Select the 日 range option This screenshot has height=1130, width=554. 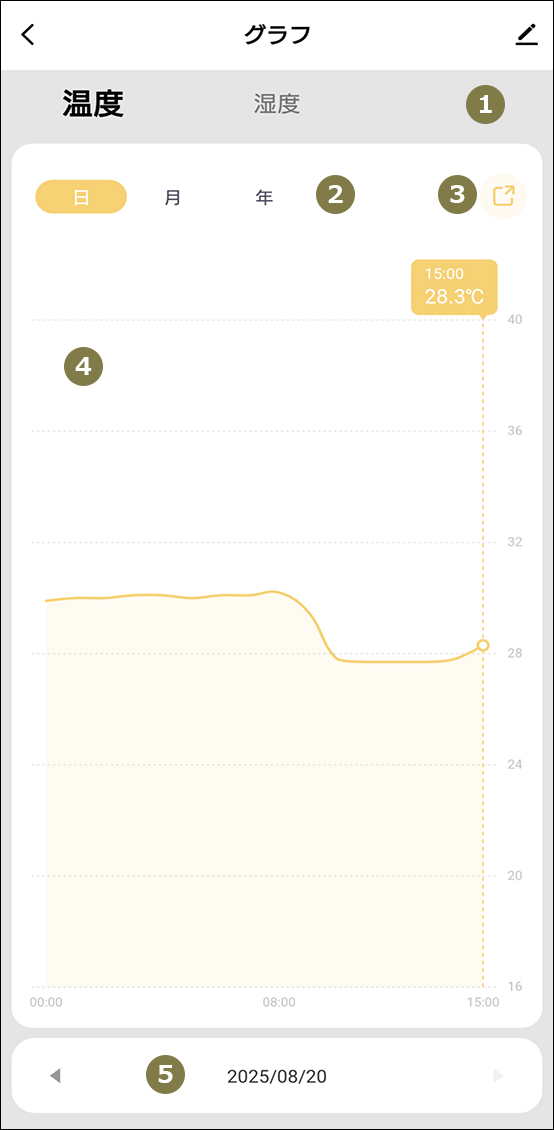(x=81, y=197)
